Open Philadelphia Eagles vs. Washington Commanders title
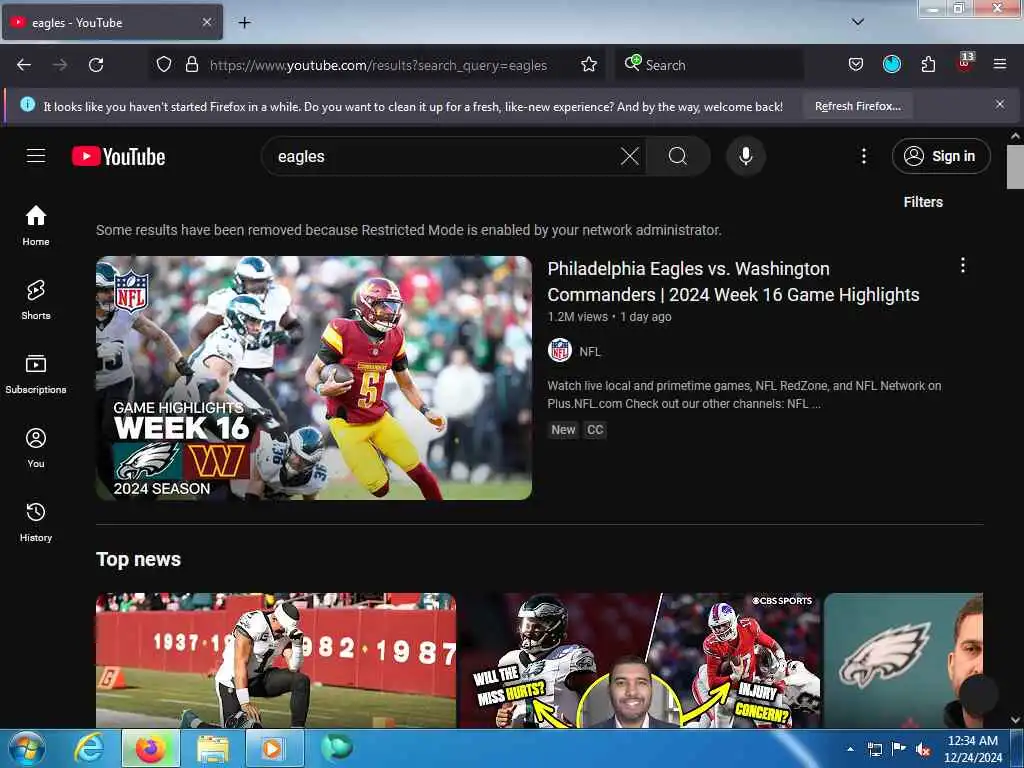Image resolution: width=1024 pixels, height=768 pixels. (x=733, y=282)
